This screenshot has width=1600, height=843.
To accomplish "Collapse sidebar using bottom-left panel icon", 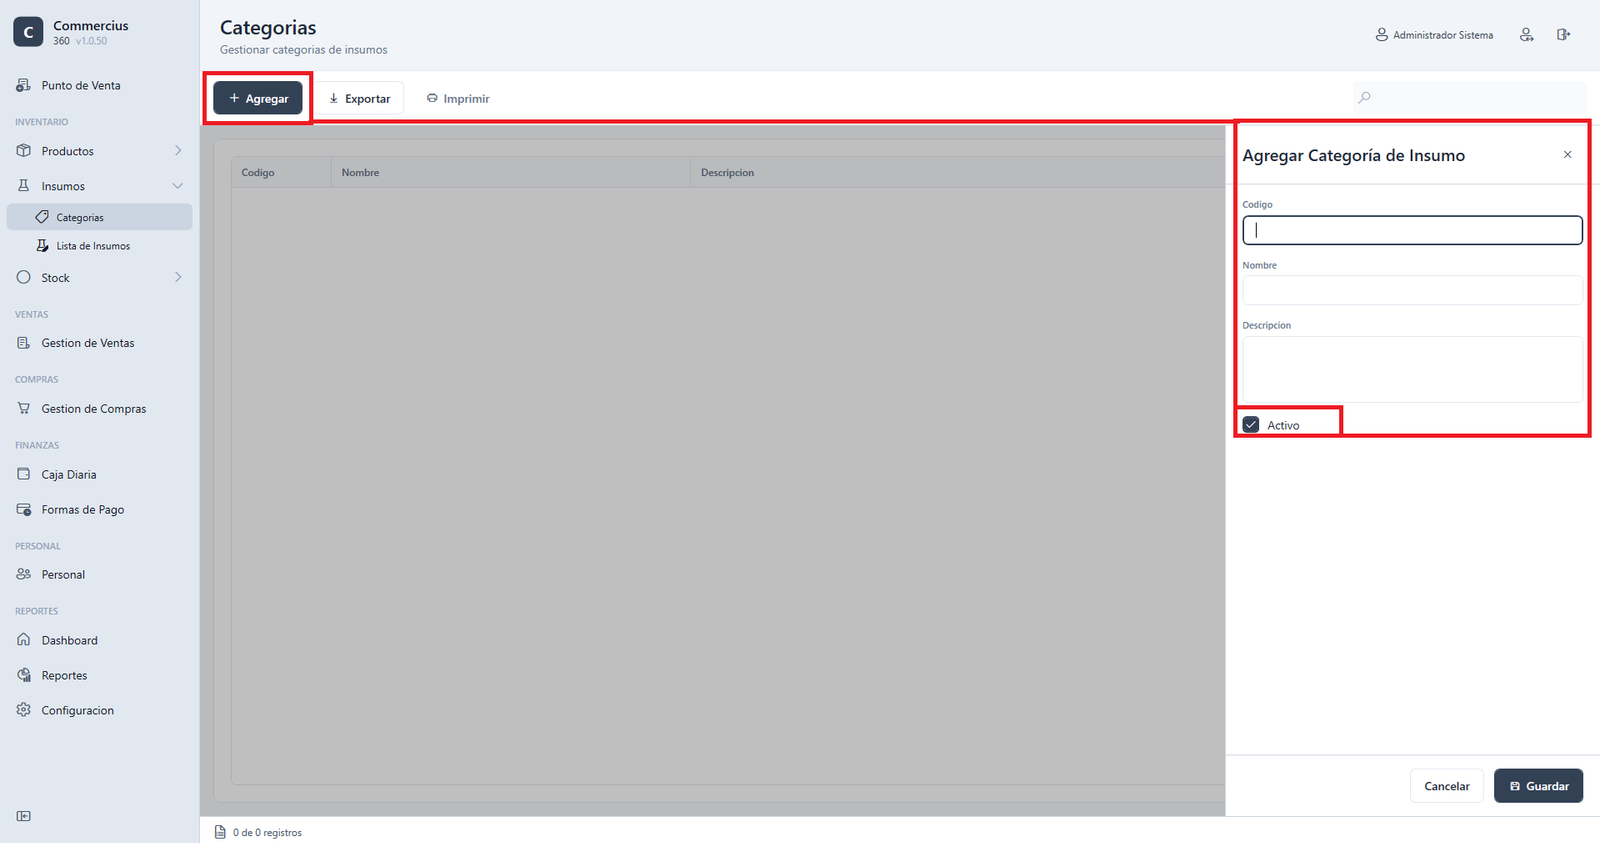I will tap(24, 816).
